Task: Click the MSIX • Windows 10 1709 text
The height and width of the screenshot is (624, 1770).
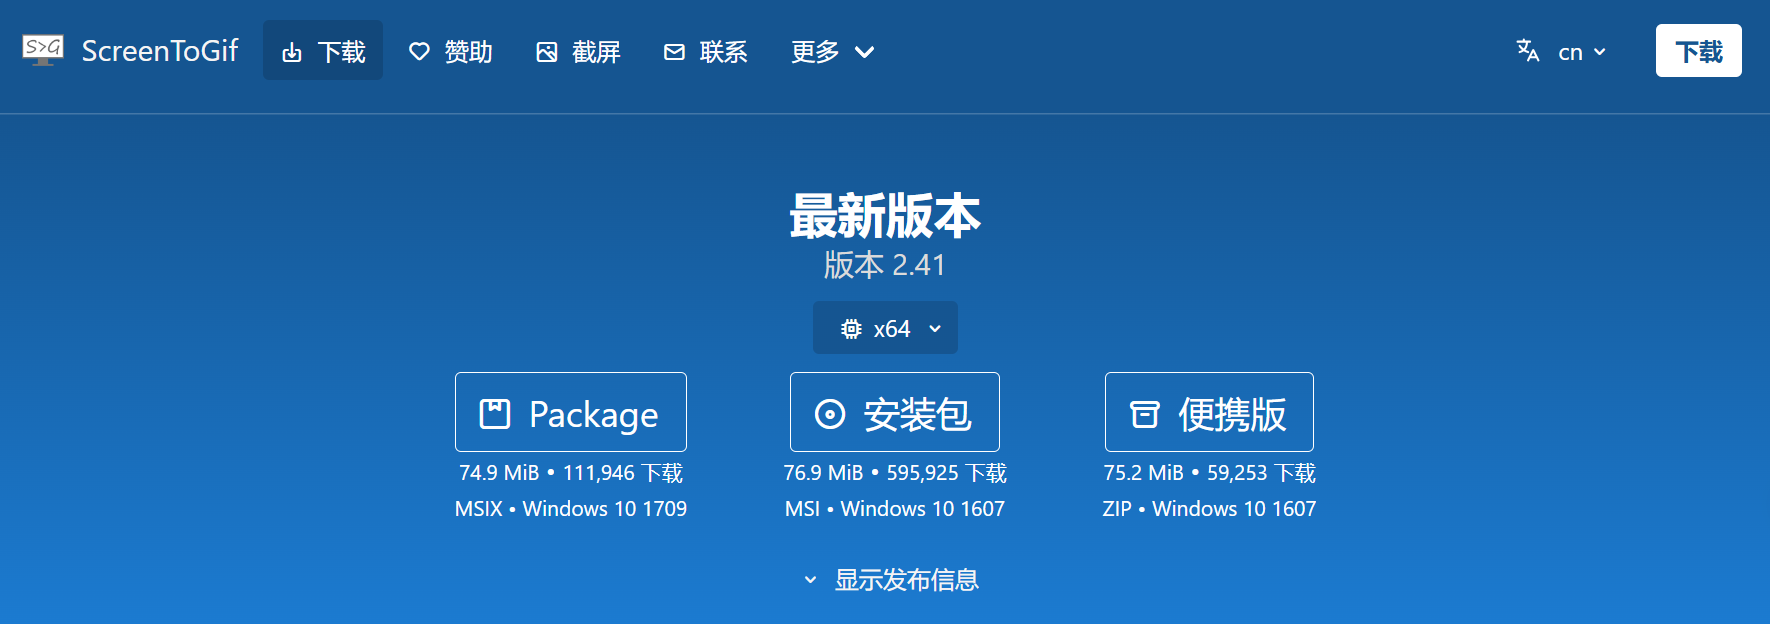Action: (x=571, y=509)
